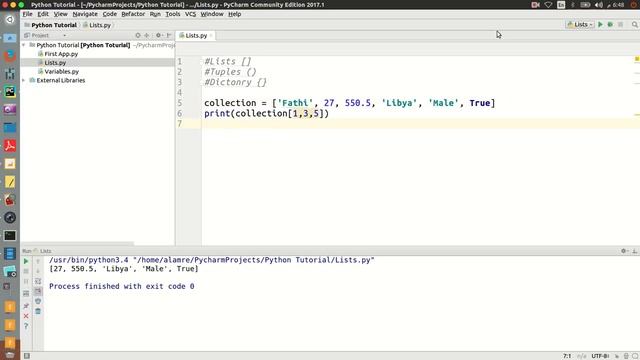Open the Navigate menu
This screenshot has width=640, height=360.
pos(85,14)
